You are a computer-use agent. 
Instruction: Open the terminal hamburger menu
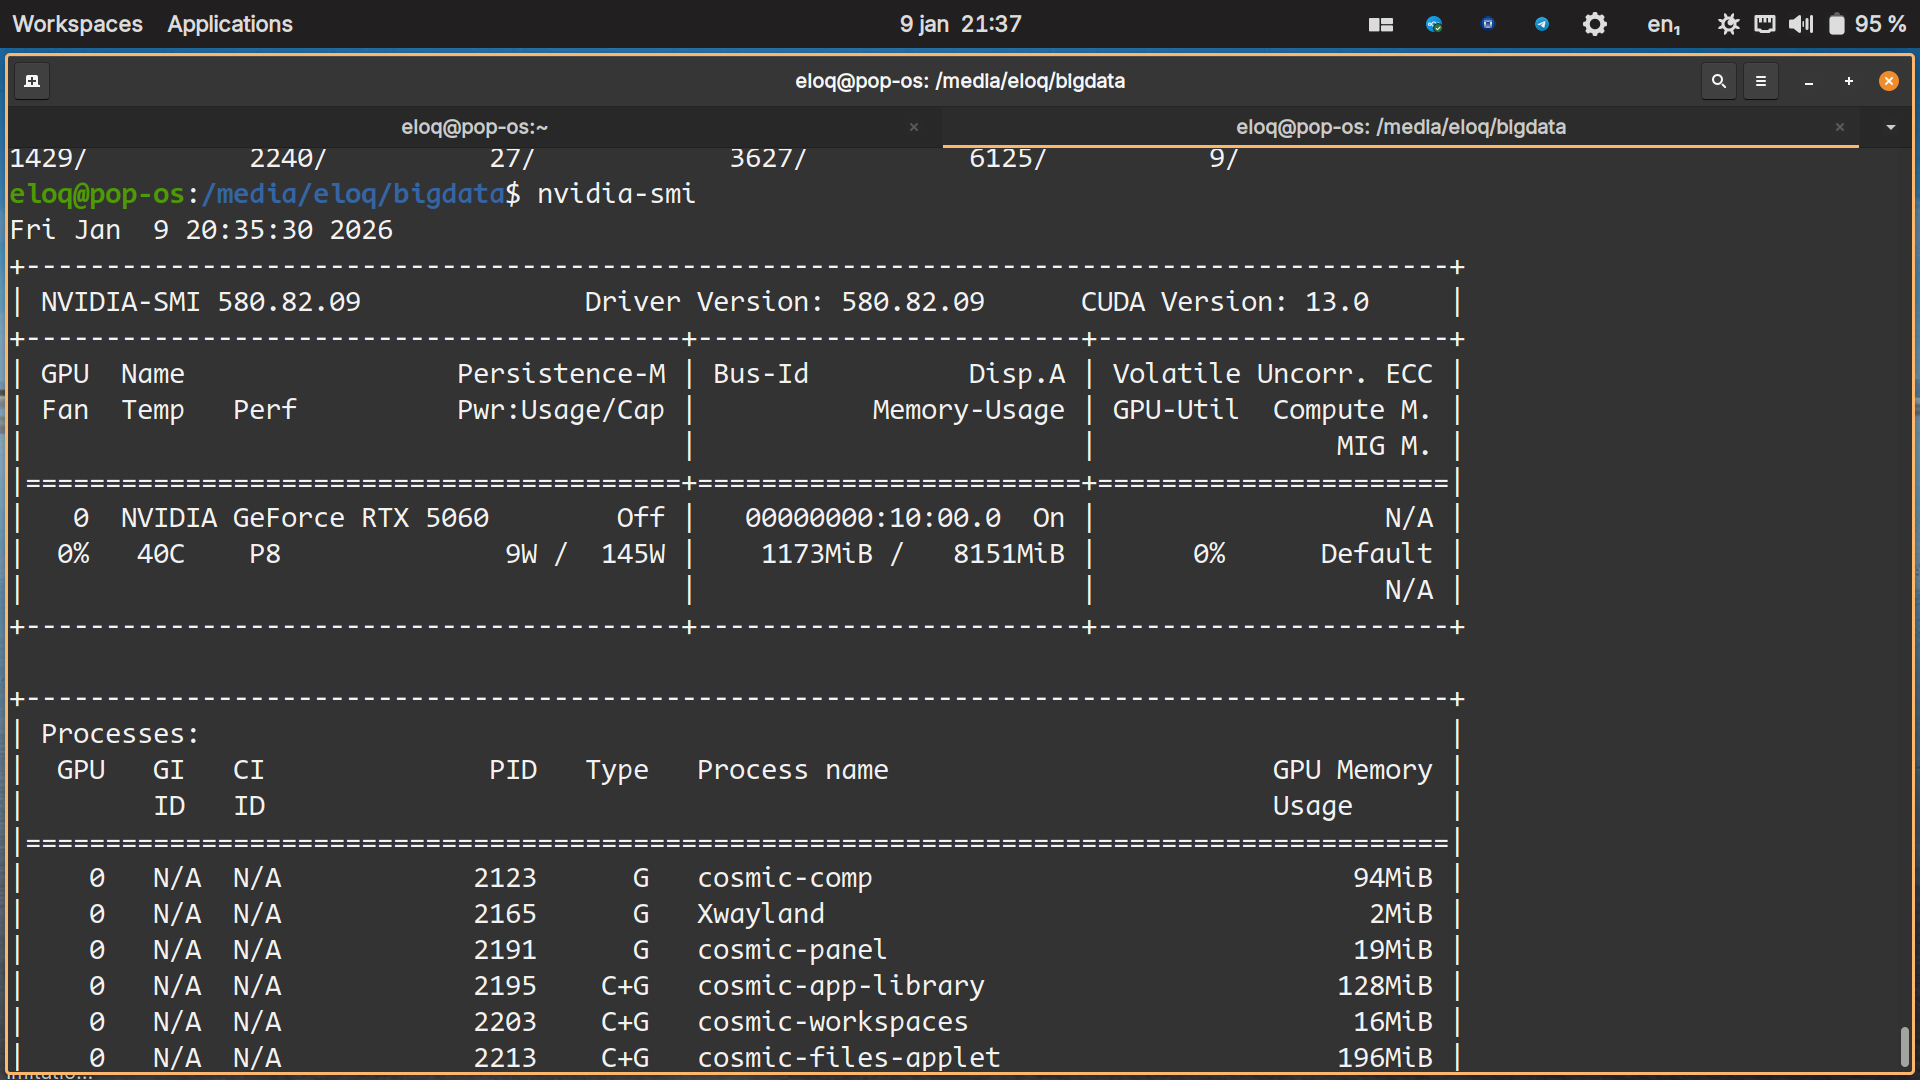(x=1761, y=81)
